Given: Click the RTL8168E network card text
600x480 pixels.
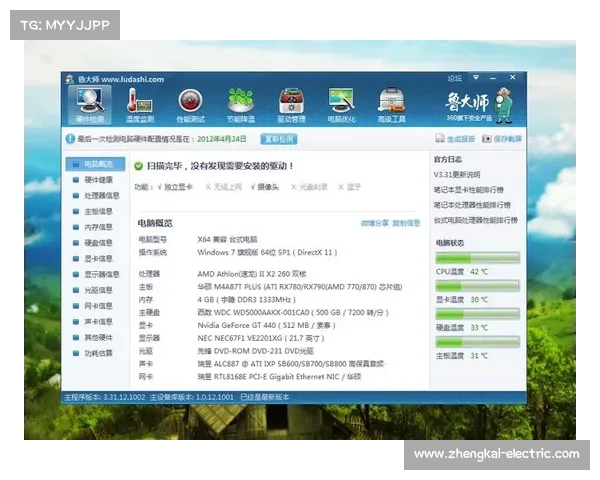Looking at the screenshot, I should point(279,377).
